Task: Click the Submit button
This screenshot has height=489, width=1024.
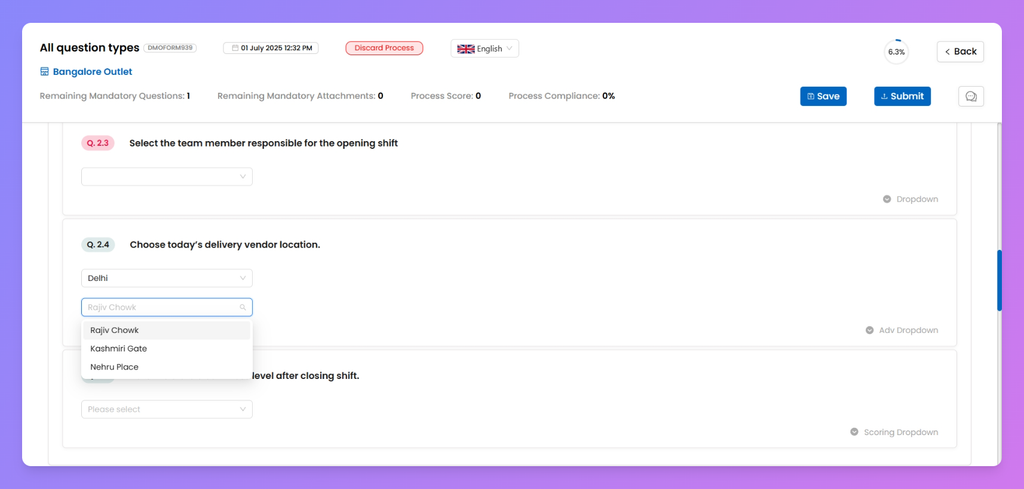Action: tap(902, 96)
